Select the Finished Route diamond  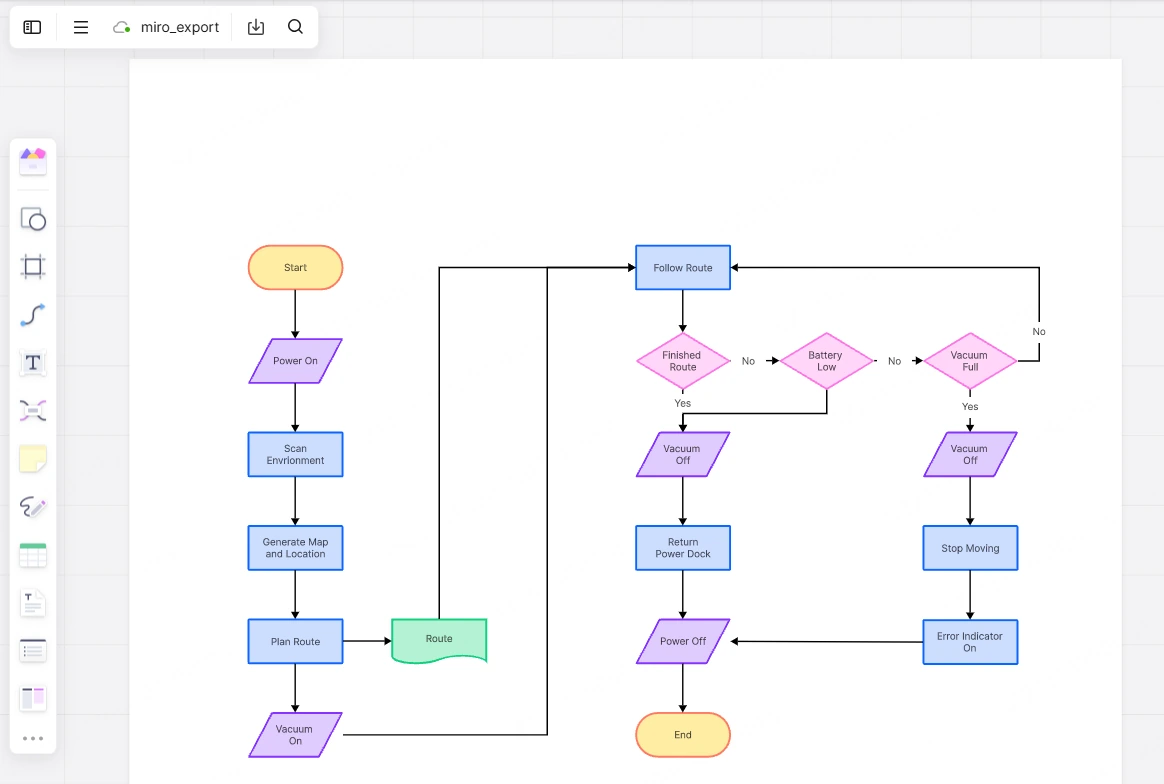point(683,361)
